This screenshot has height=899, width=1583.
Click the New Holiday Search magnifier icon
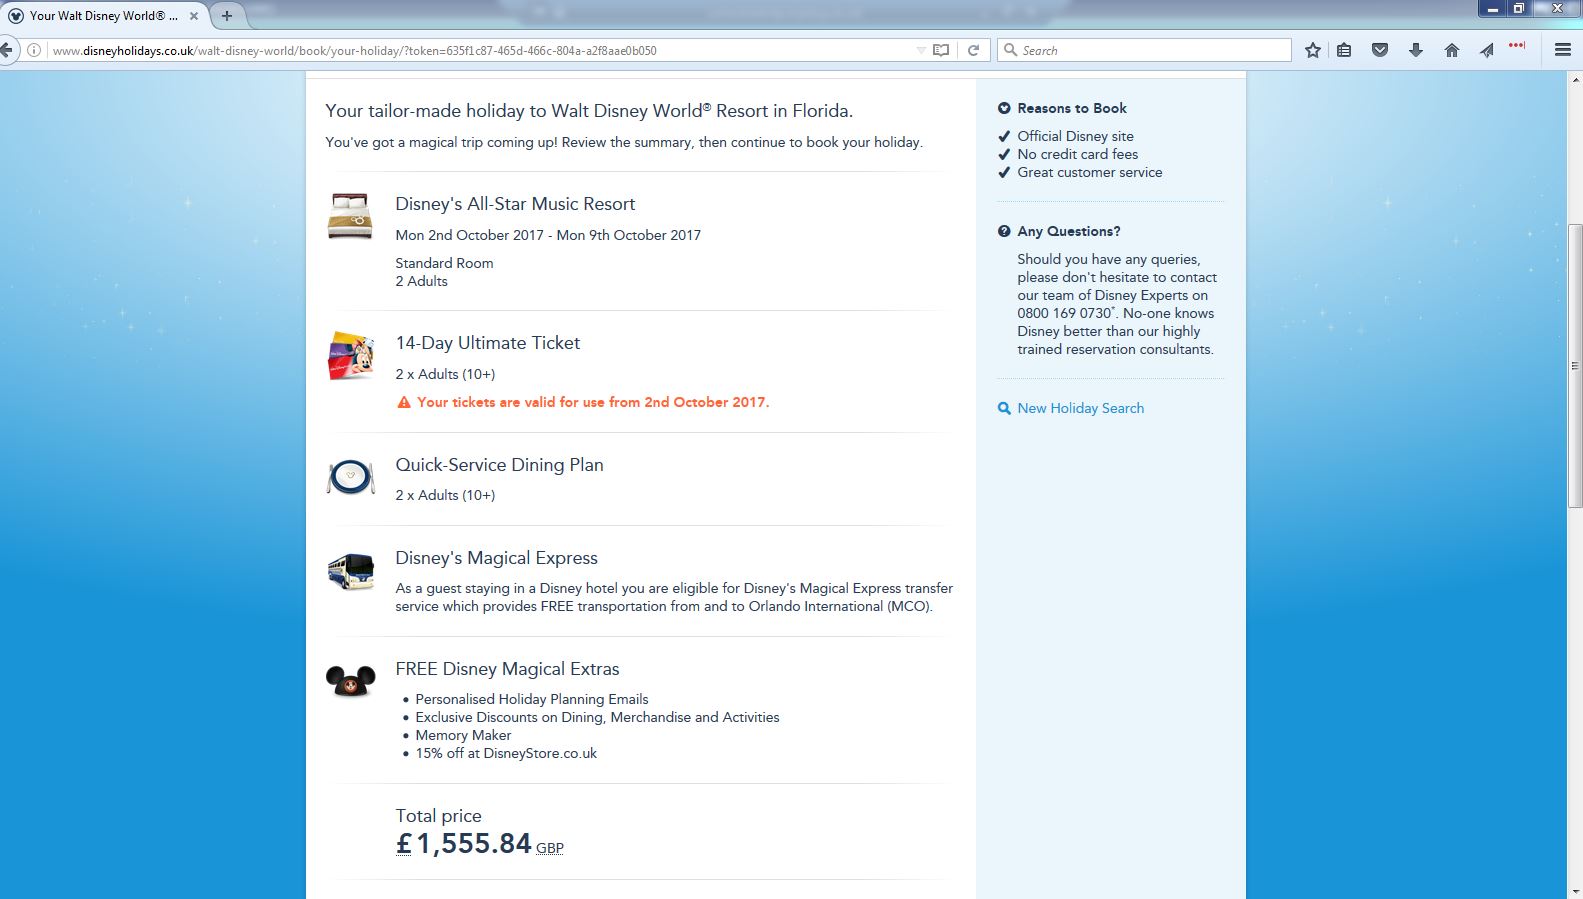tap(1004, 408)
